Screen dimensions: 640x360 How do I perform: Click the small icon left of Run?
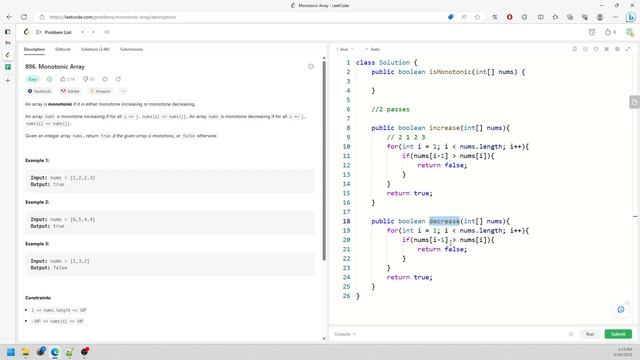571,334
